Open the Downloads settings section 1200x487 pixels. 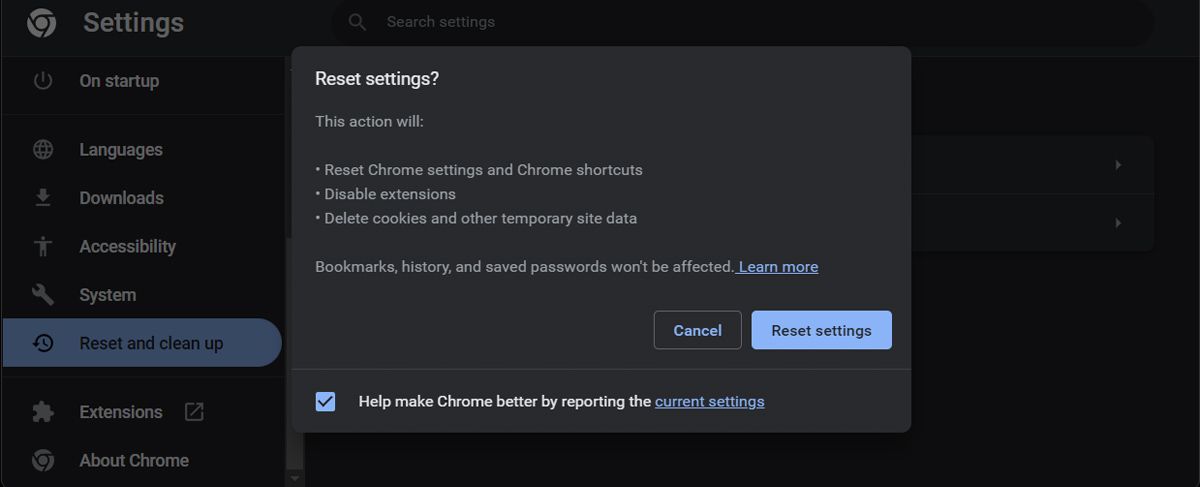click(x=121, y=198)
